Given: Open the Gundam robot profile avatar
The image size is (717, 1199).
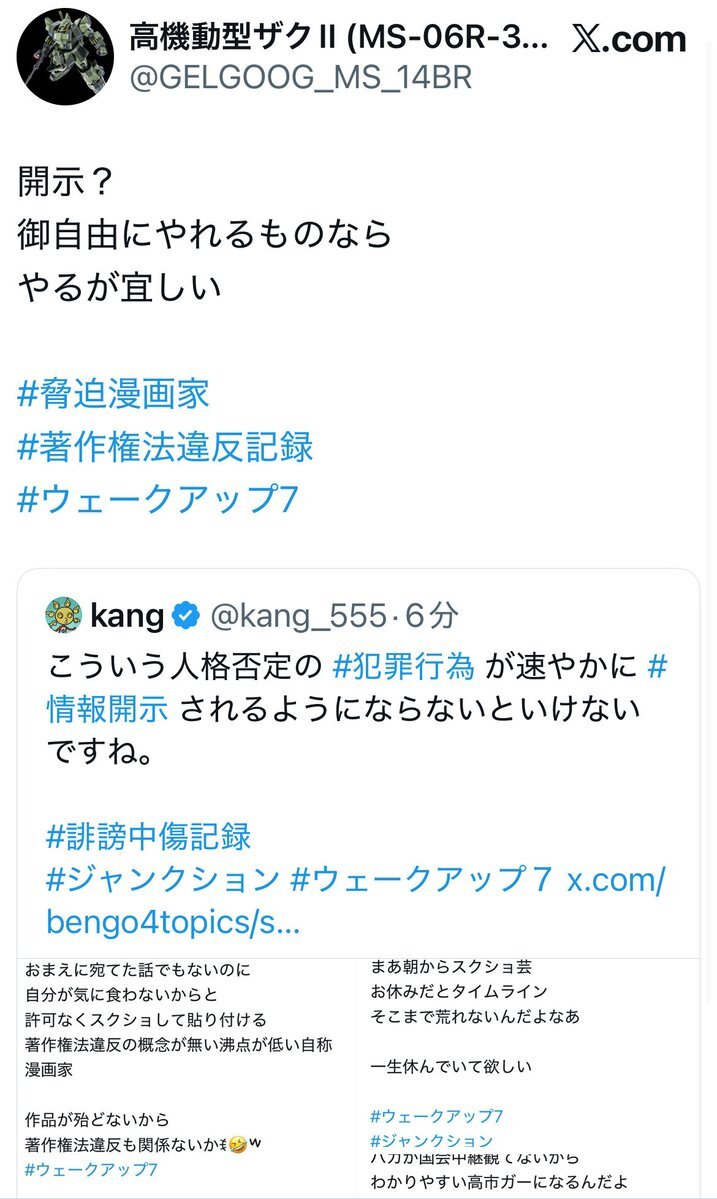Looking at the screenshot, I should pos(62,60).
